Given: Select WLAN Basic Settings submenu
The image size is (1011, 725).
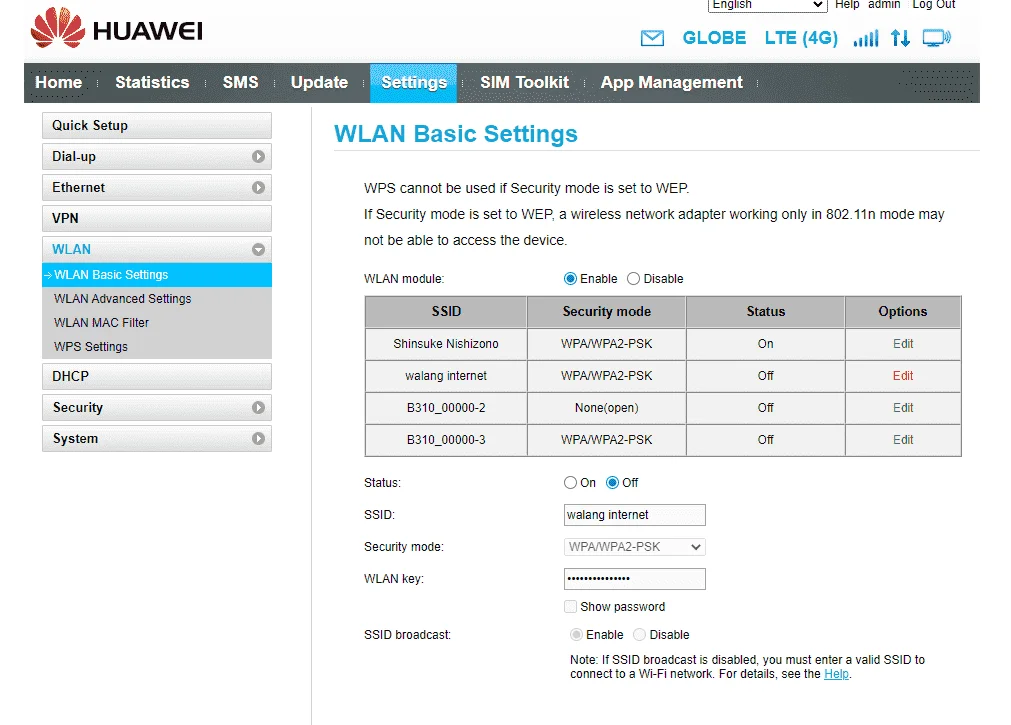Looking at the screenshot, I should point(157,275).
